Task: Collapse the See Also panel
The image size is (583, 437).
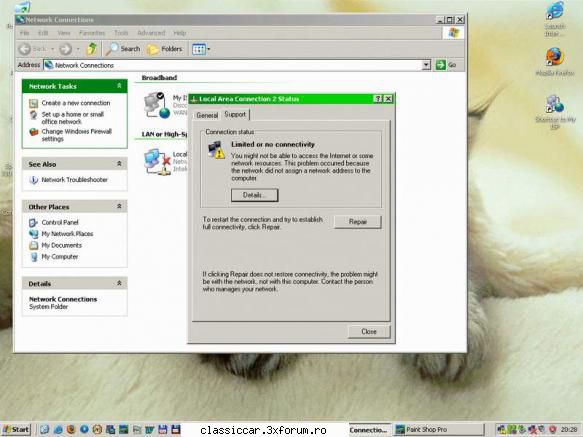Action: tap(119, 164)
